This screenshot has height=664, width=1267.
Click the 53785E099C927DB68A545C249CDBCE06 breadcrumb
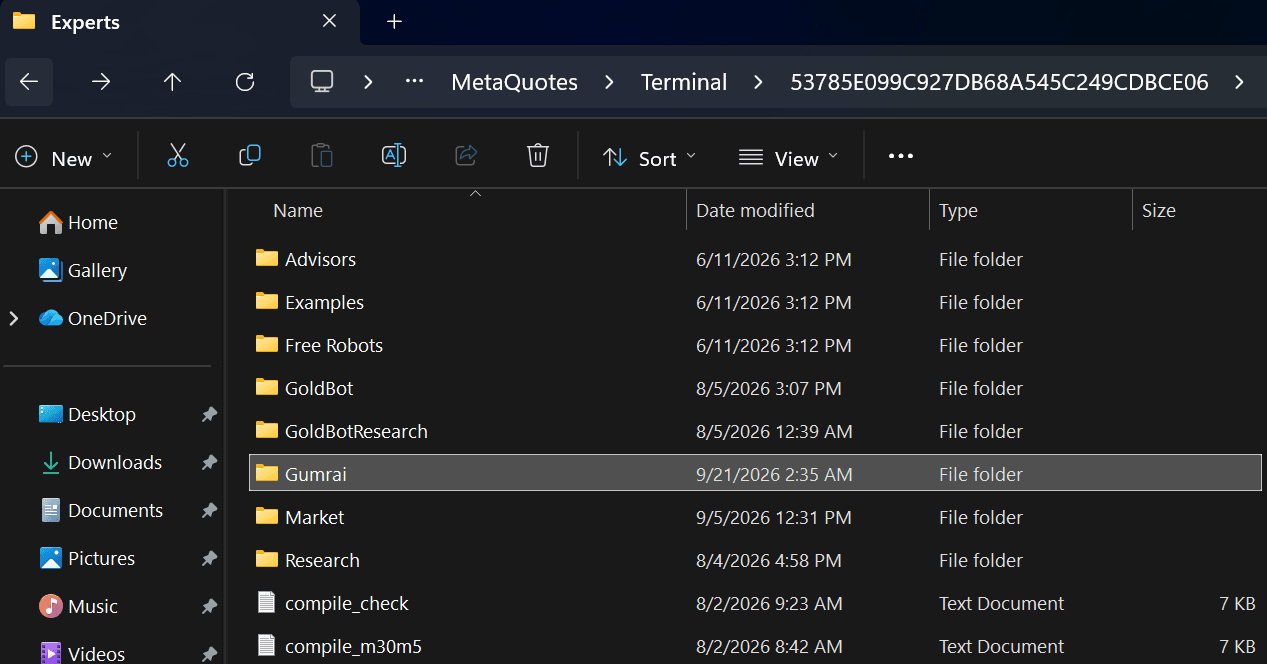point(999,82)
